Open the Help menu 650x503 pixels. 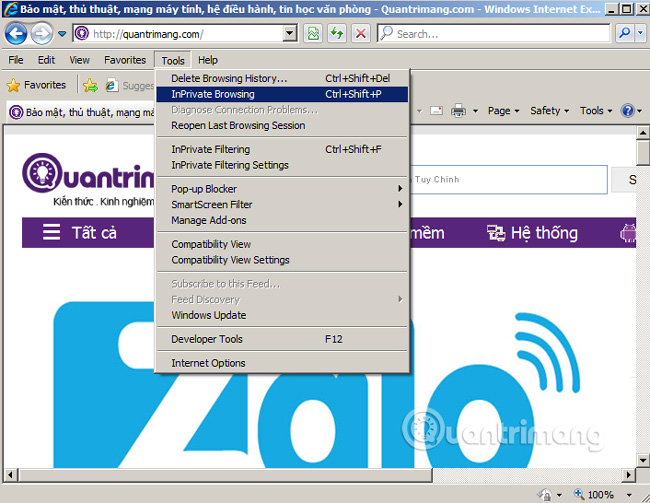point(208,60)
